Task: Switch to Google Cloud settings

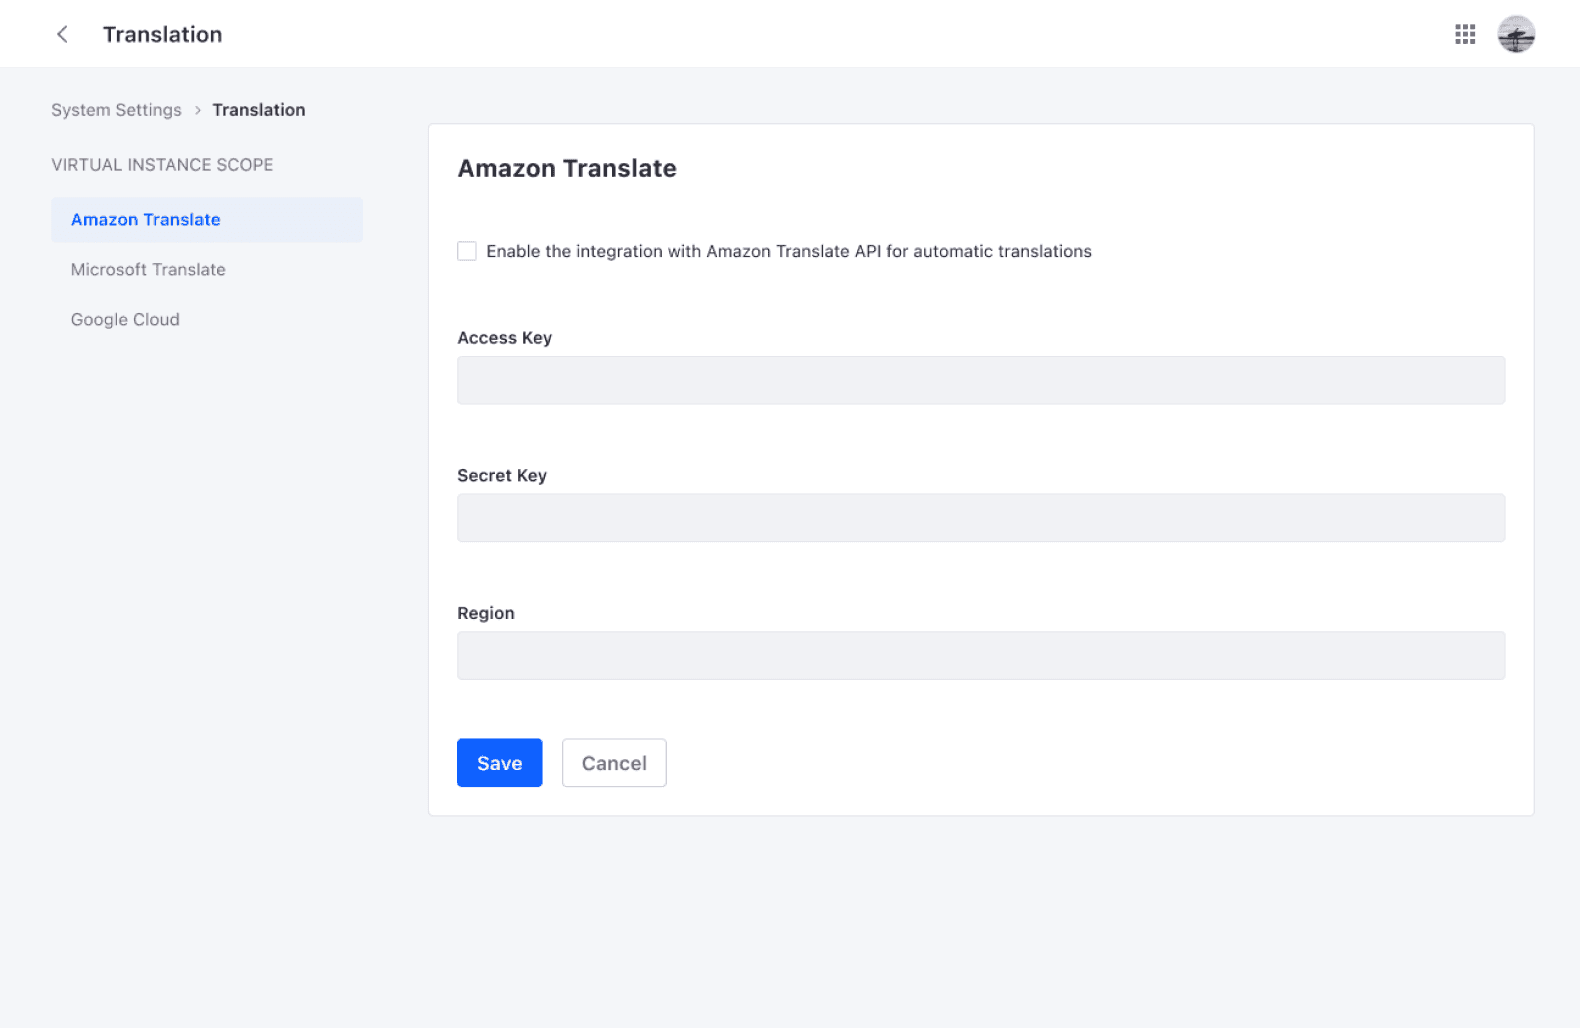Action: [125, 320]
